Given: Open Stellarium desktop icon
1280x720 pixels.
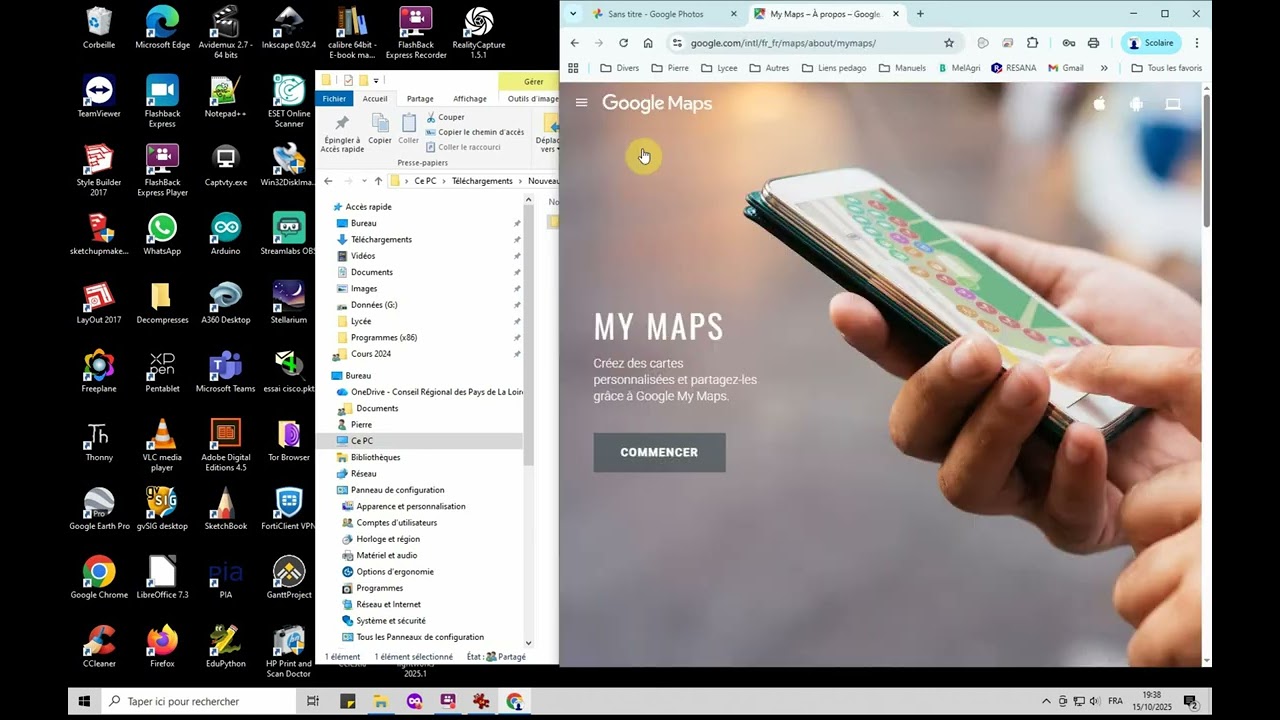Looking at the screenshot, I should coord(289,303).
